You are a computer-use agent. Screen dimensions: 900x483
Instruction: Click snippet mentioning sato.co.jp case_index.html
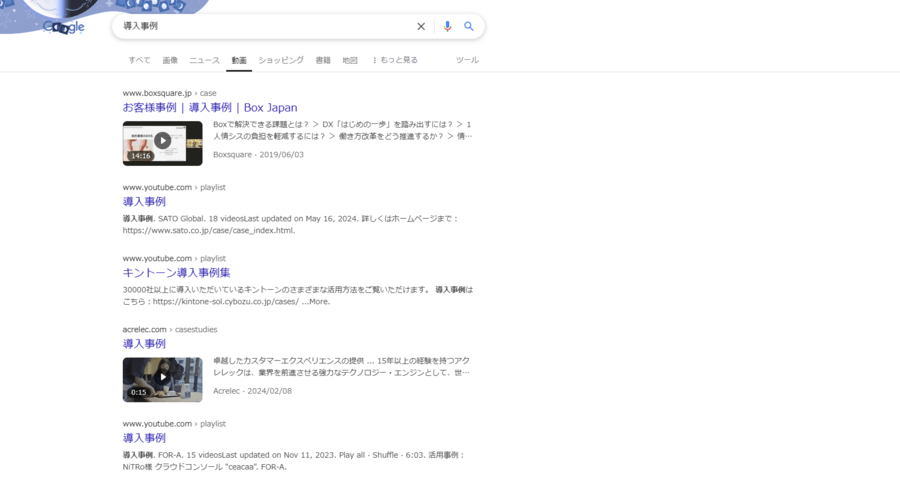290,225
